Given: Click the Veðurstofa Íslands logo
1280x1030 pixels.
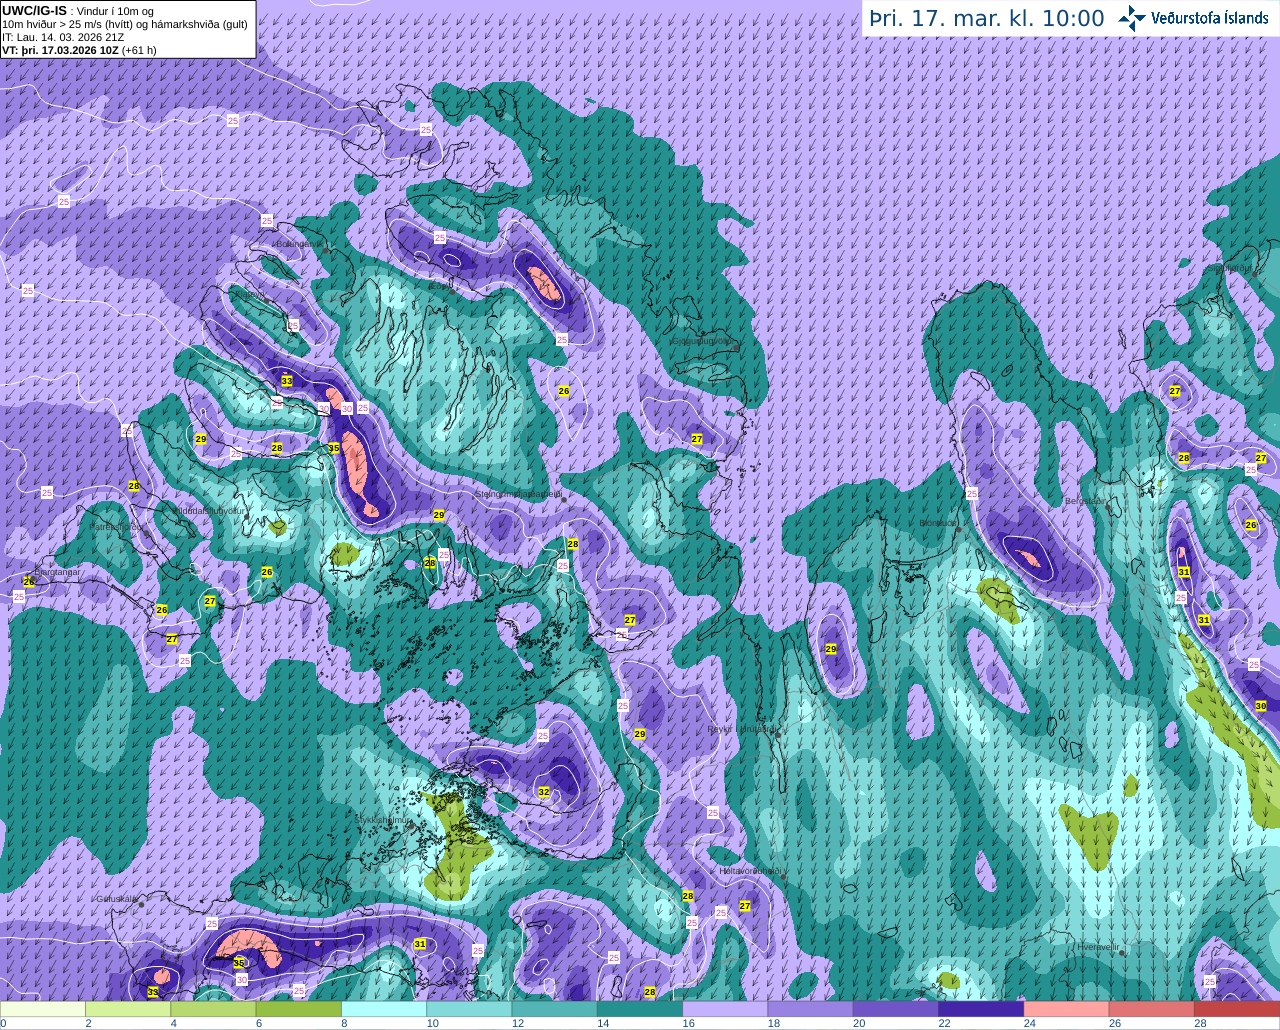Looking at the screenshot, I should 1194,18.
